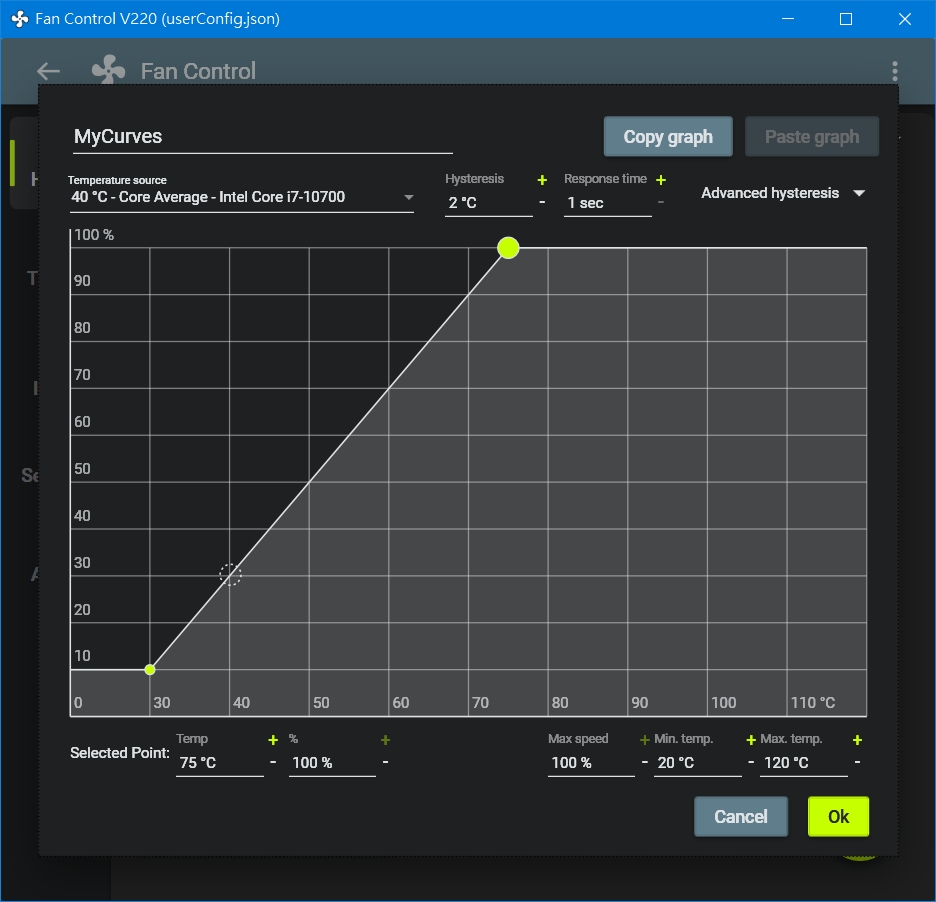Decrease Max speed with the minus icon
The image size is (936, 902).
tap(644, 762)
